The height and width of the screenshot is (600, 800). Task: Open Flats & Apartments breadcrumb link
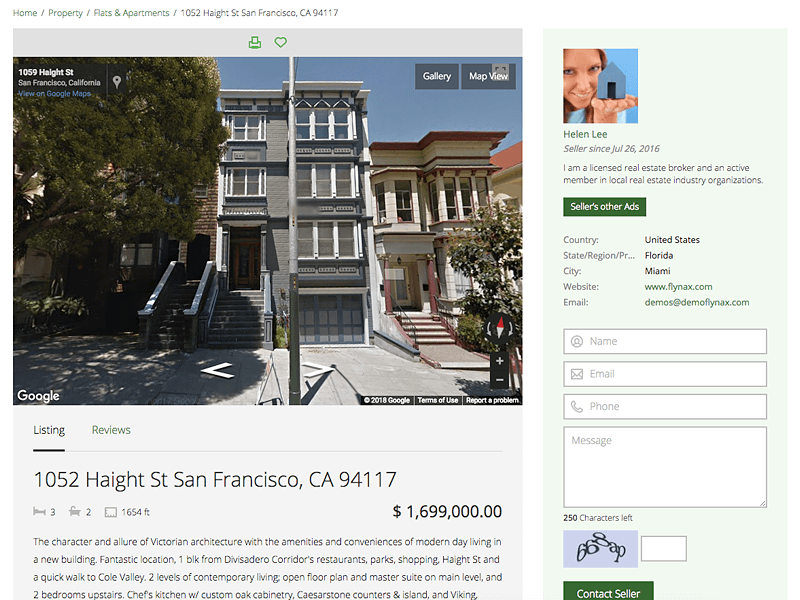(131, 13)
